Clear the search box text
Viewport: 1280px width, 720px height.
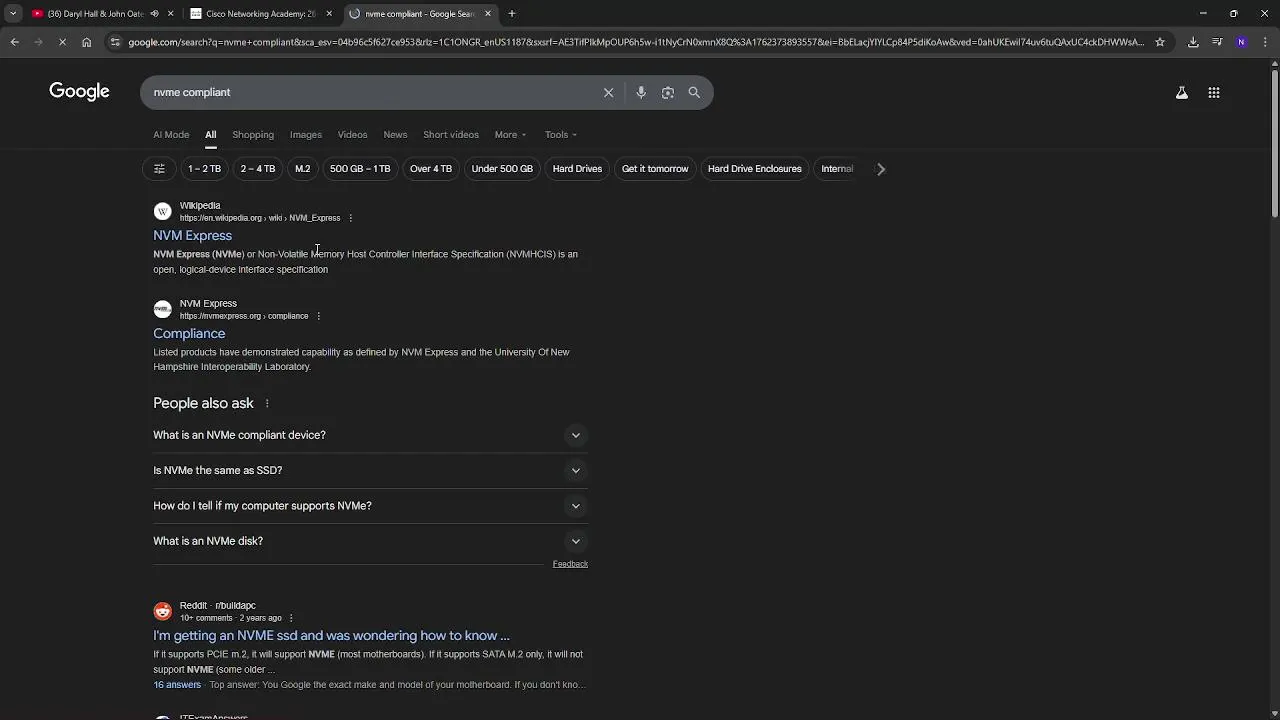pyautogui.click(x=608, y=92)
